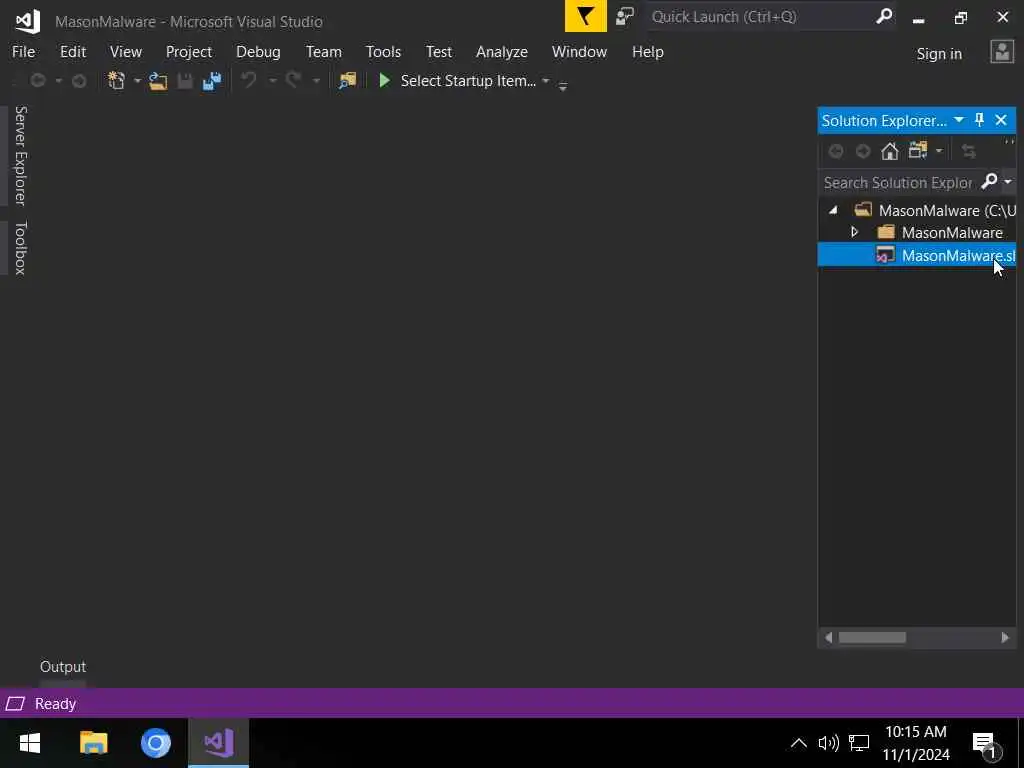The image size is (1024, 768).
Task: Open the Edit menu
Action: click(73, 52)
